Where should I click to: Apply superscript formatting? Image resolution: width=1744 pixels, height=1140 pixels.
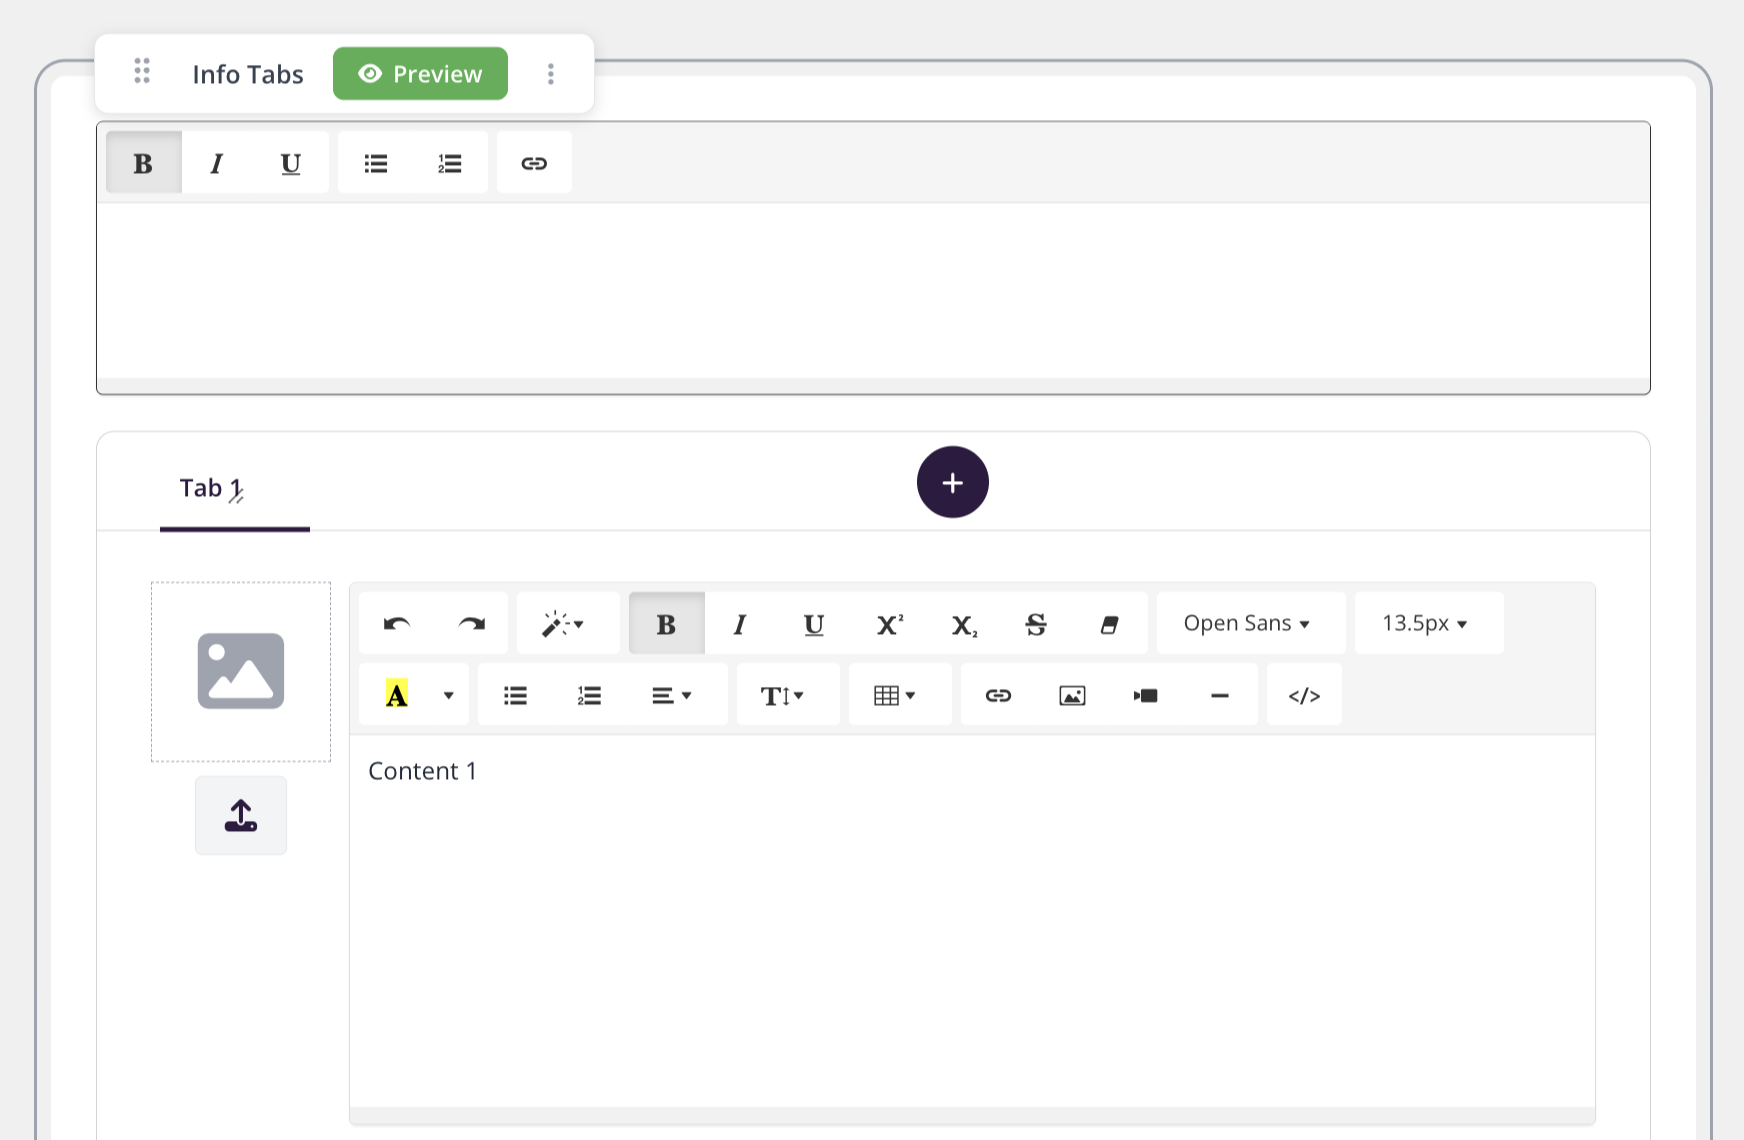[x=889, y=624]
